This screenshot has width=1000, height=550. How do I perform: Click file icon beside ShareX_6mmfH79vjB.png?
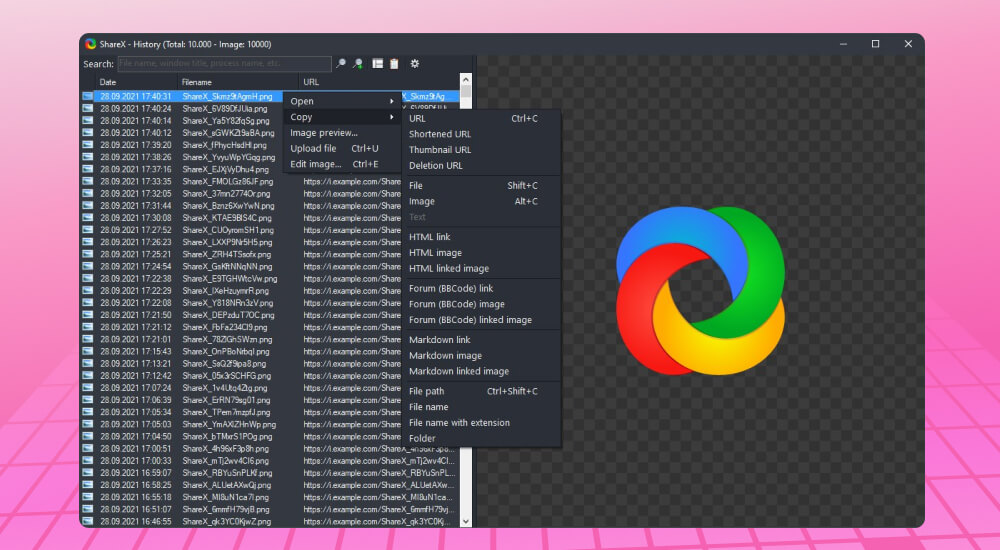(87, 509)
